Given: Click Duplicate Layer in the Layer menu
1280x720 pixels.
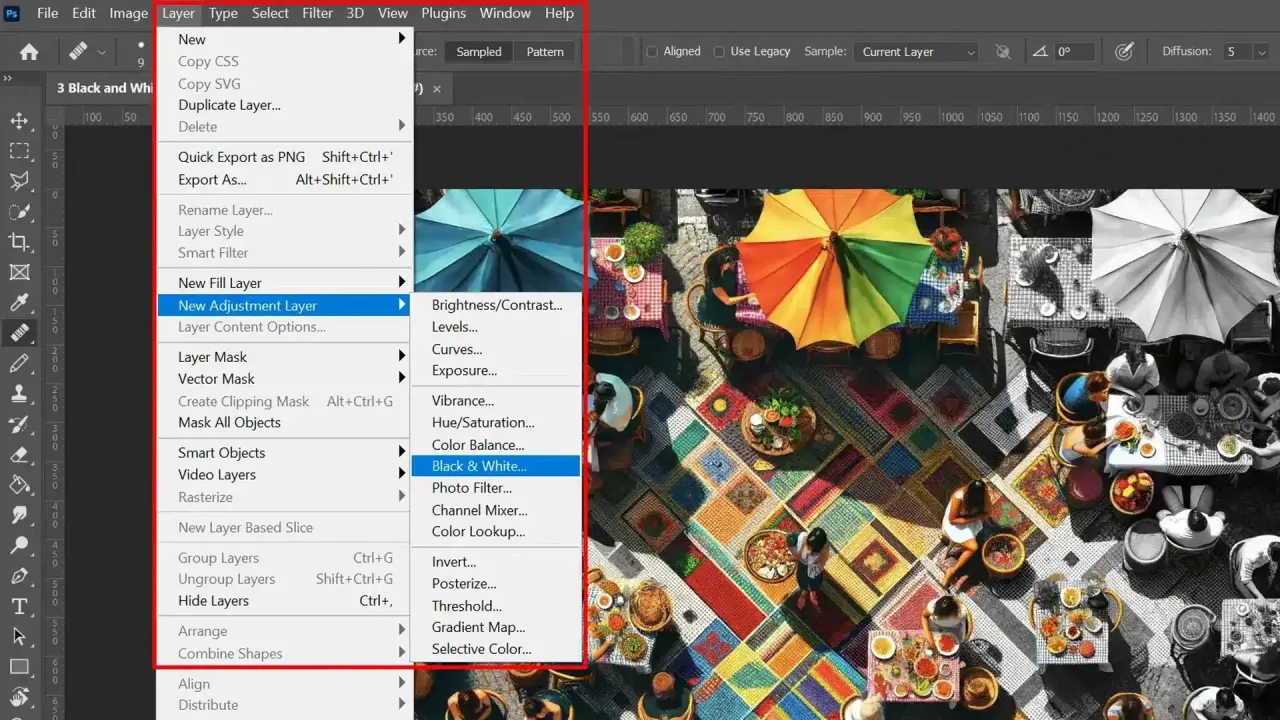Looking at the screenshot, I should [x=229, y=105].
